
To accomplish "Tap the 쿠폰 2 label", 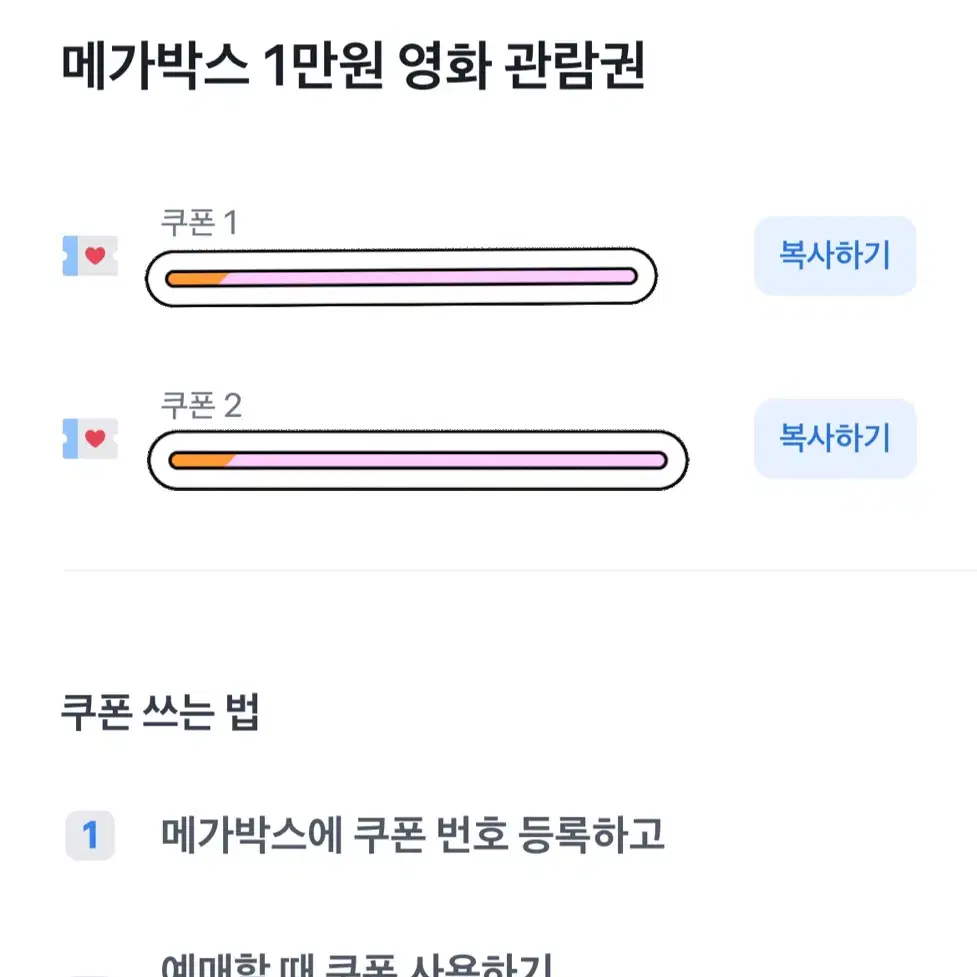I will [201, 405].
